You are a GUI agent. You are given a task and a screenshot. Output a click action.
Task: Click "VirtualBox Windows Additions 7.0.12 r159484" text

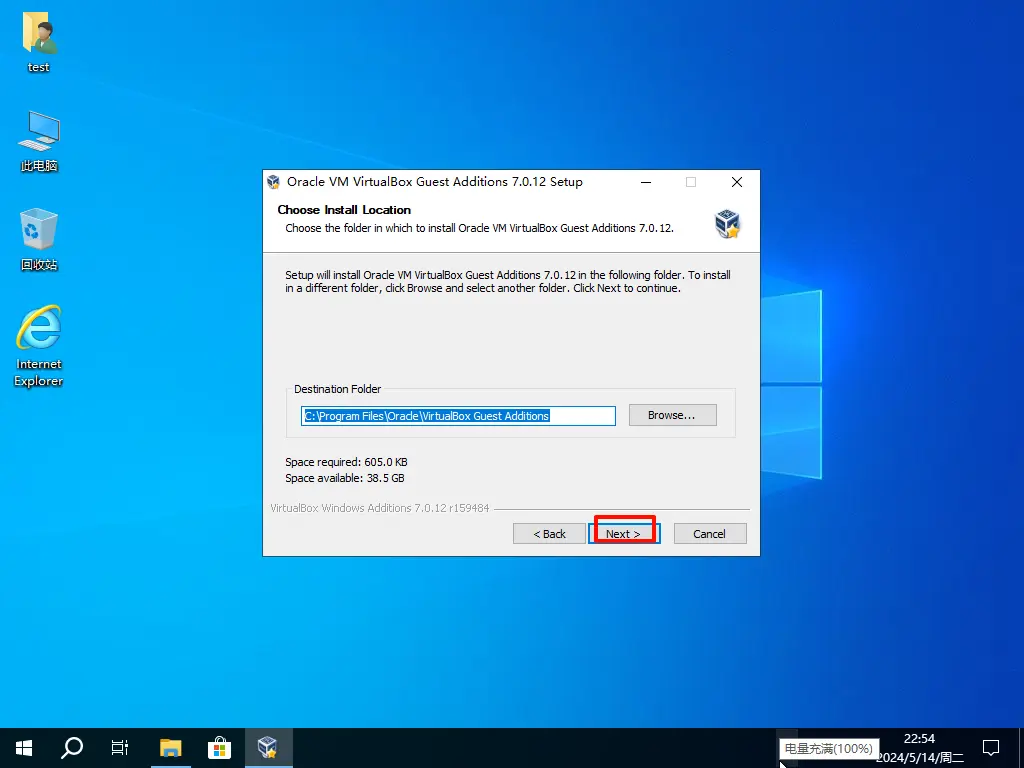tap(379, 508)
